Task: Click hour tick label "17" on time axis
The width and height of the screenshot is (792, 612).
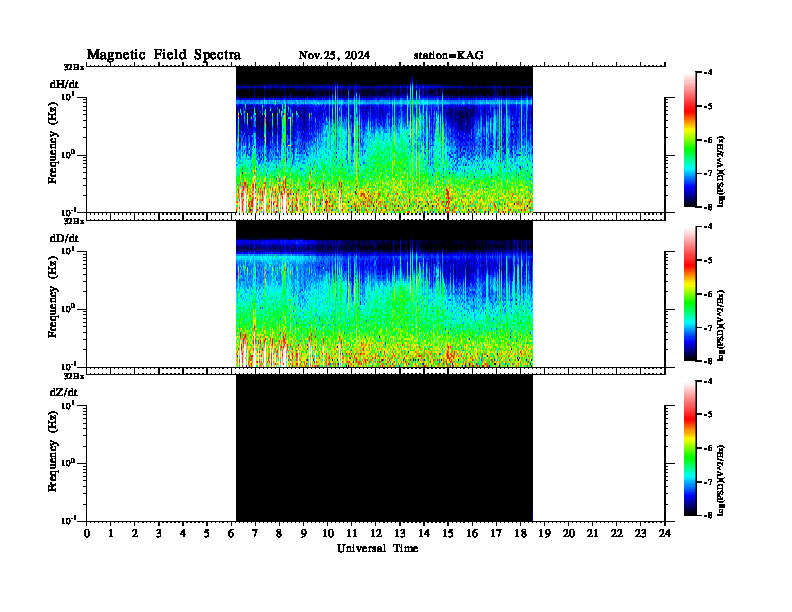Action: 496,534
